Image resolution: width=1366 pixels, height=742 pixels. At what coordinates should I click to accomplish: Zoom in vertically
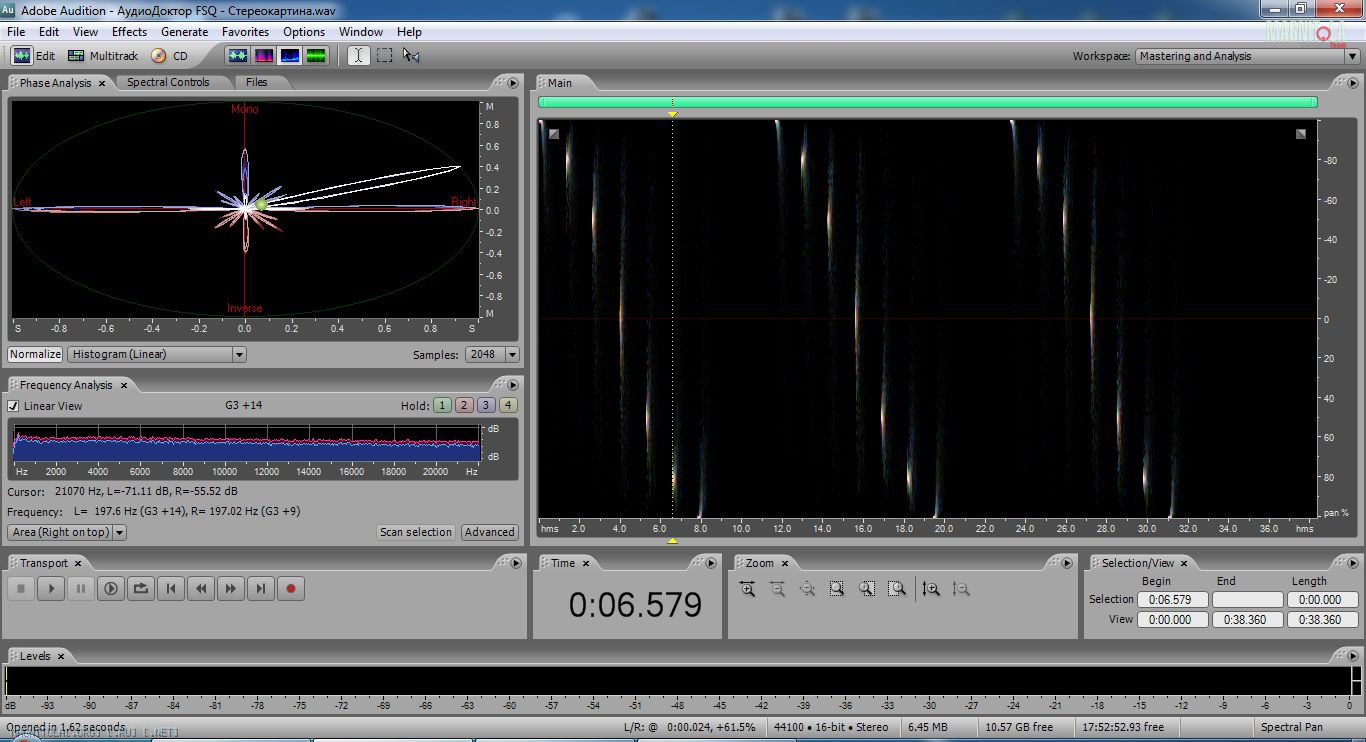931,589
